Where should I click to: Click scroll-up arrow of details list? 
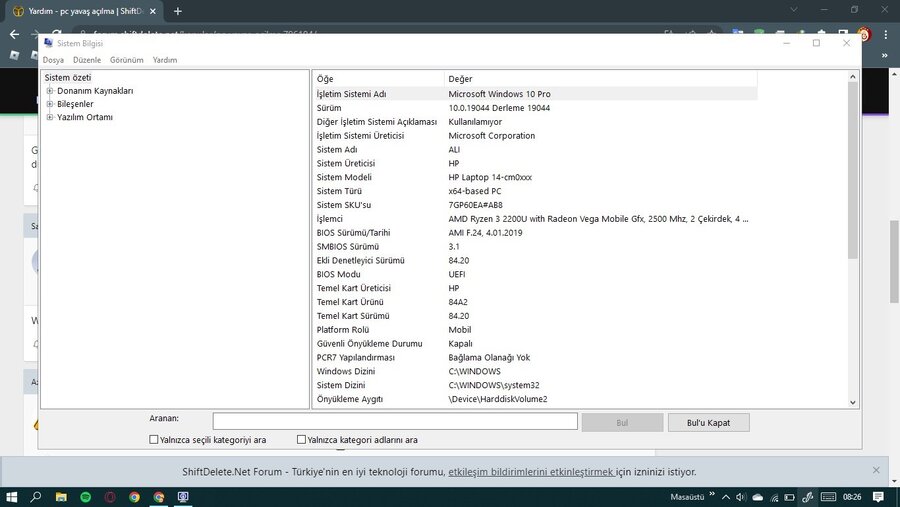pos(852,76)
